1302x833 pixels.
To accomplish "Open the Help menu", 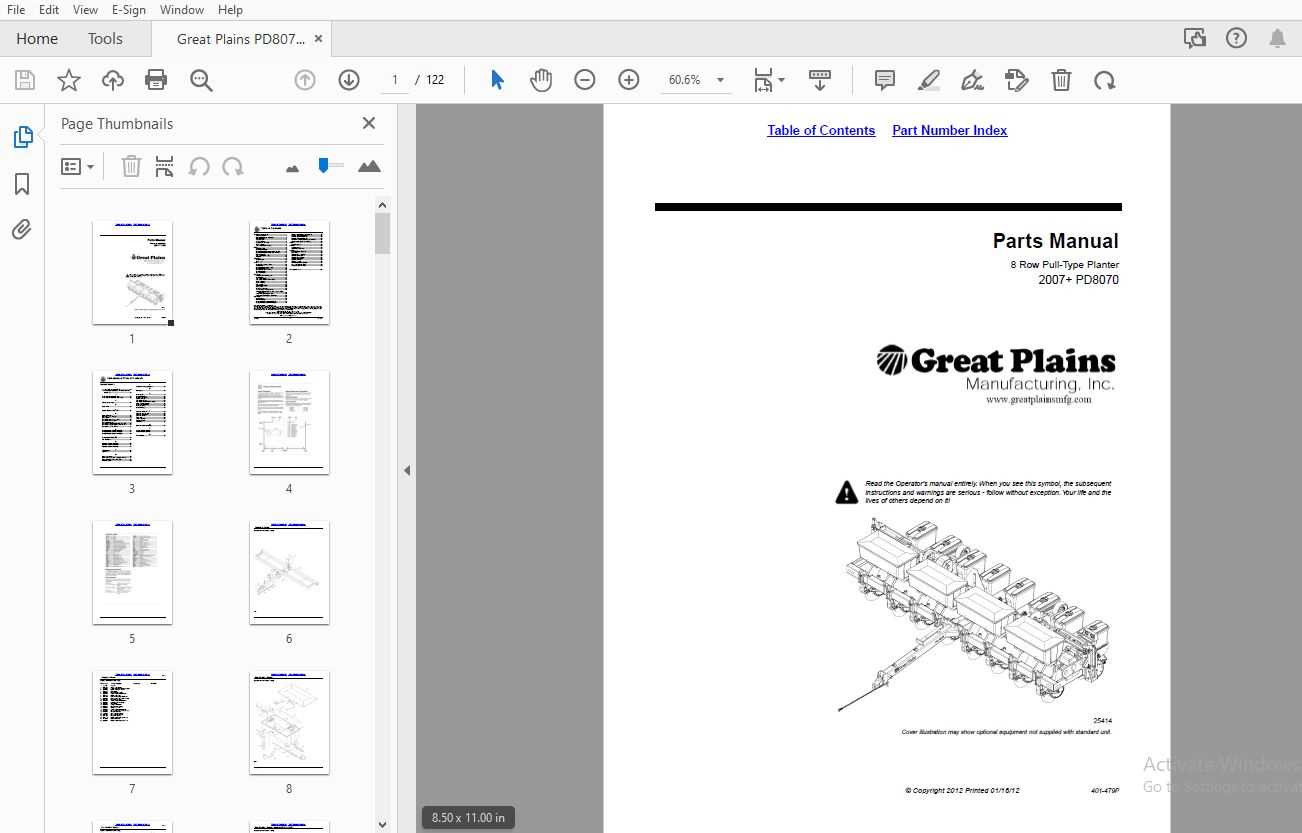I will [x=230, y=9].
